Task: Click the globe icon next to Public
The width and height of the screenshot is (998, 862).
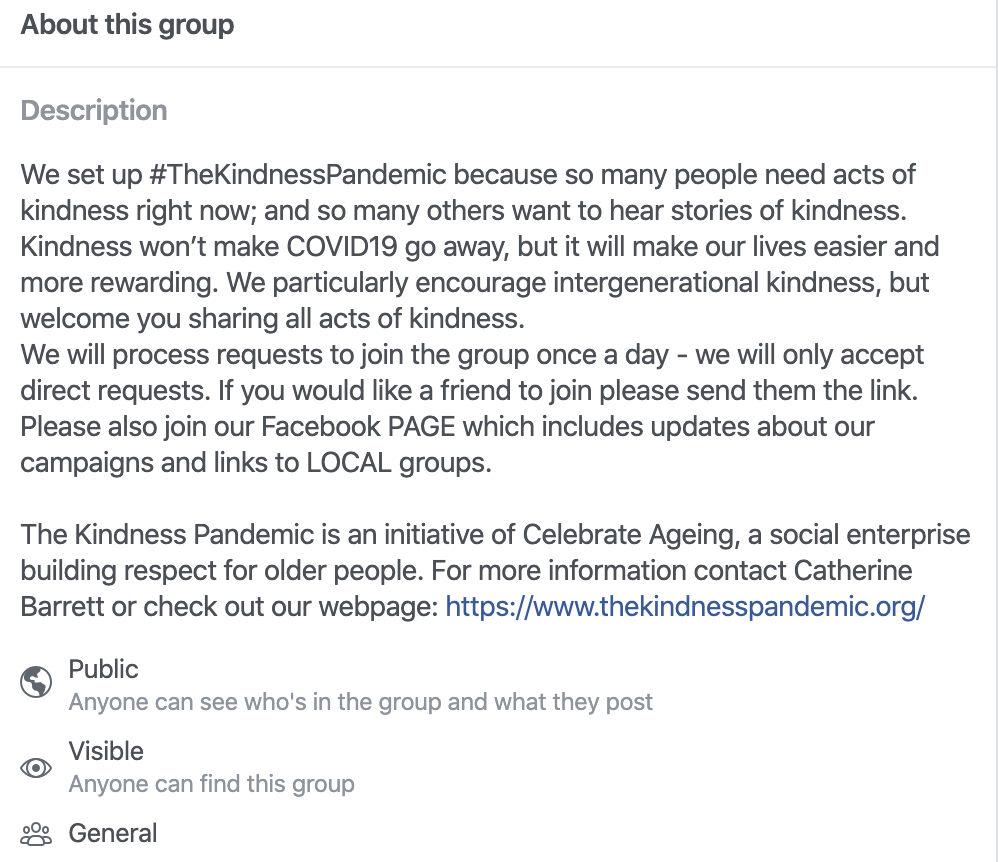Action: [36, 683]
